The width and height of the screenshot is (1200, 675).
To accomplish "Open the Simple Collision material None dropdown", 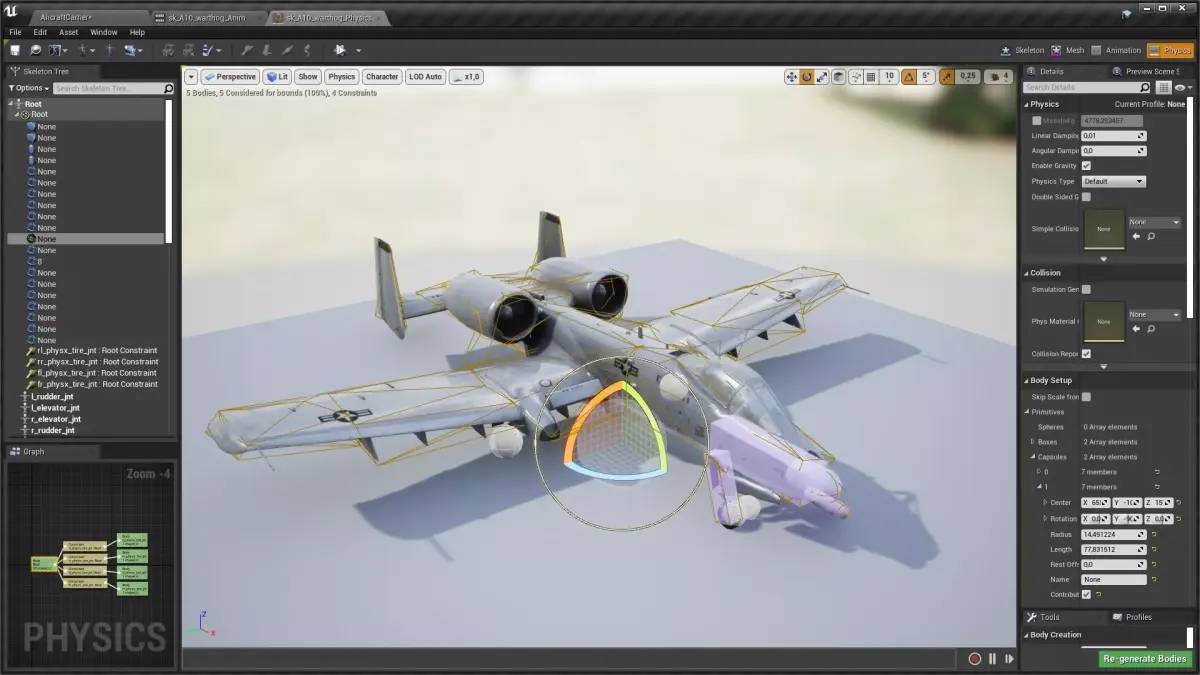I will tap(1155, 222).
